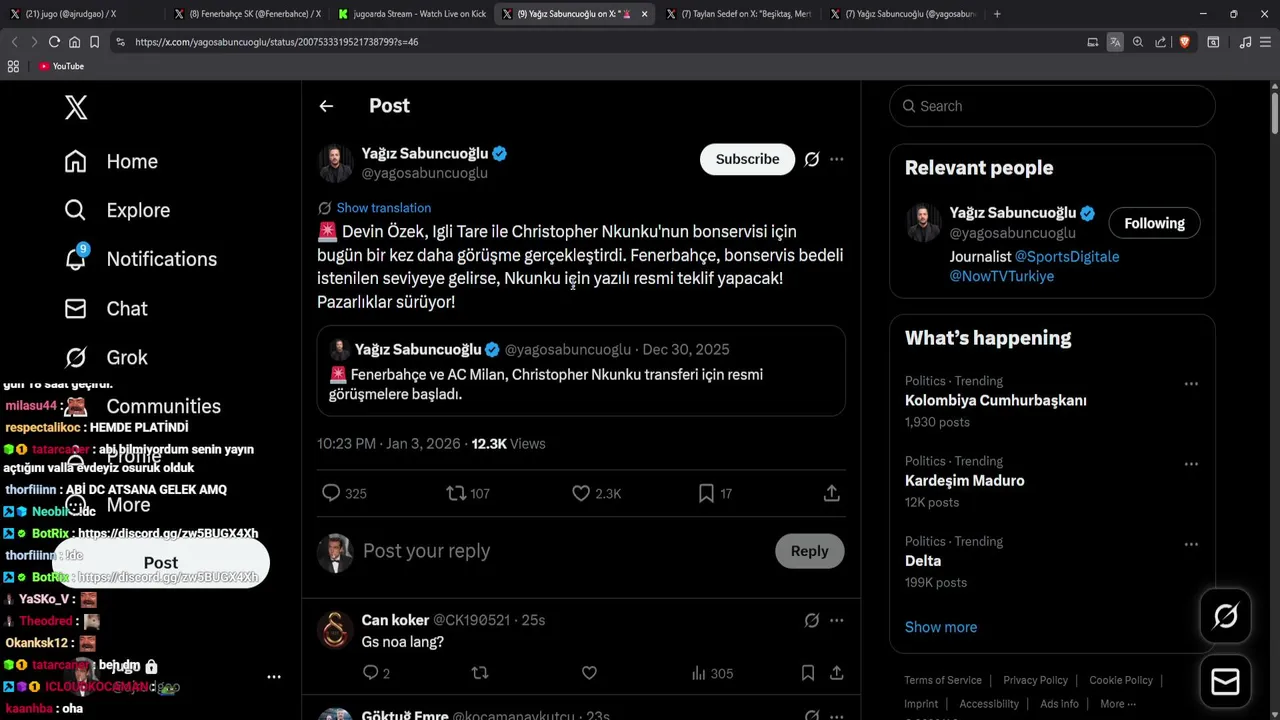Open Explore in the sidebar
This screenshot has width=1280, height=720.
point(117,210)
